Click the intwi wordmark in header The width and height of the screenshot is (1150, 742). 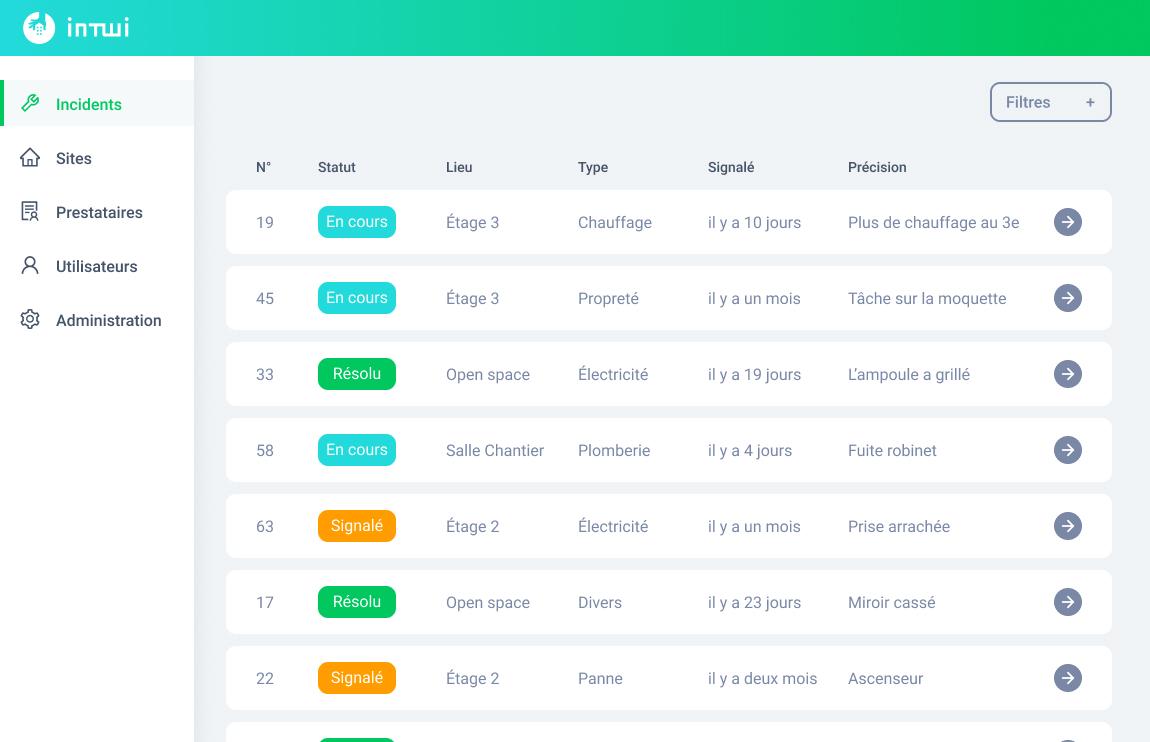point(98,28)
